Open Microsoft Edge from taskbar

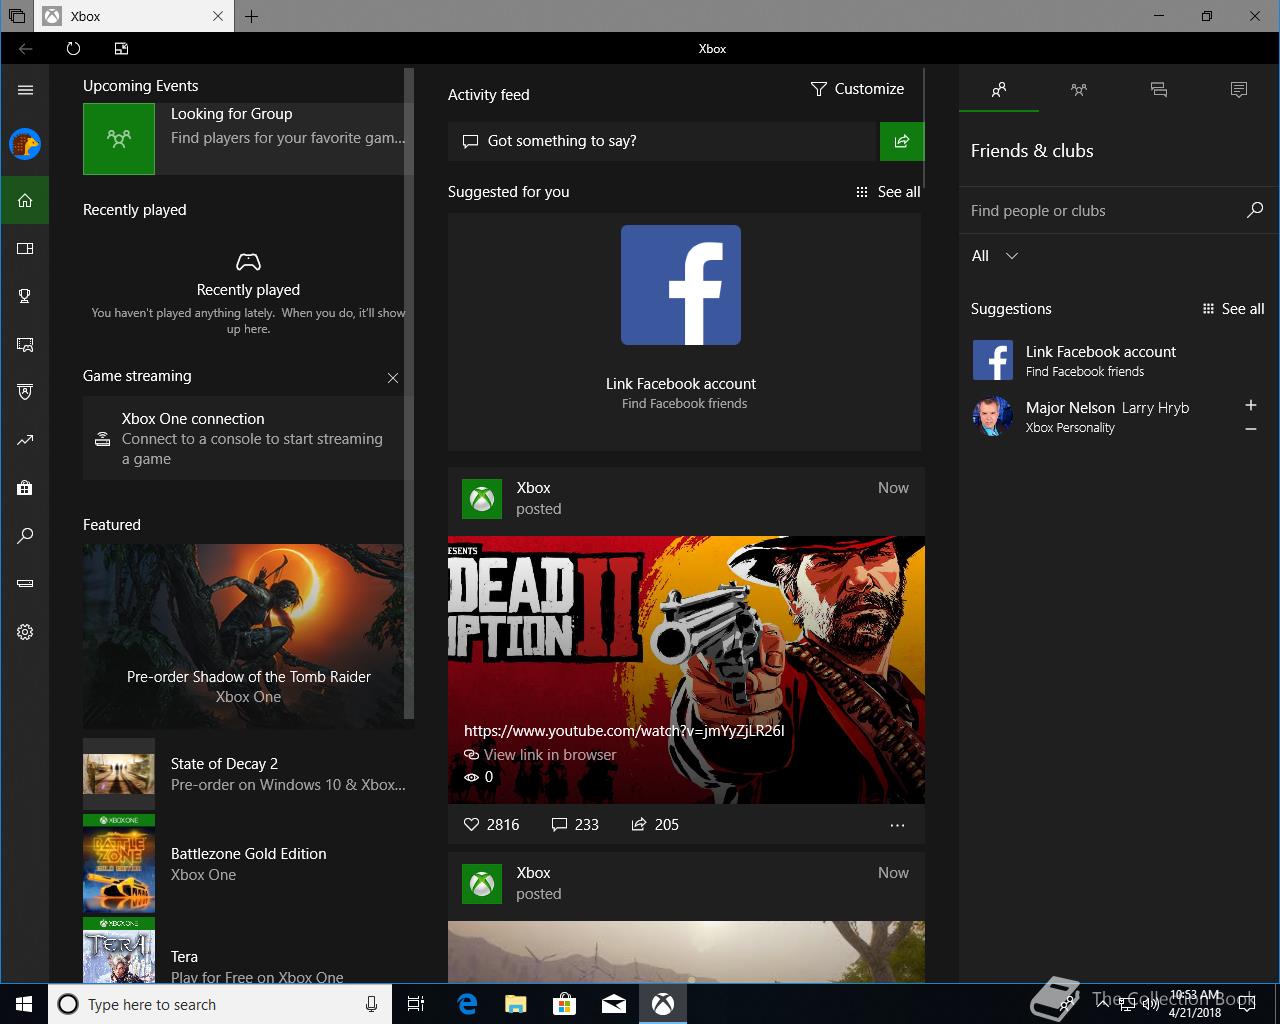(x=467, y=1004)
